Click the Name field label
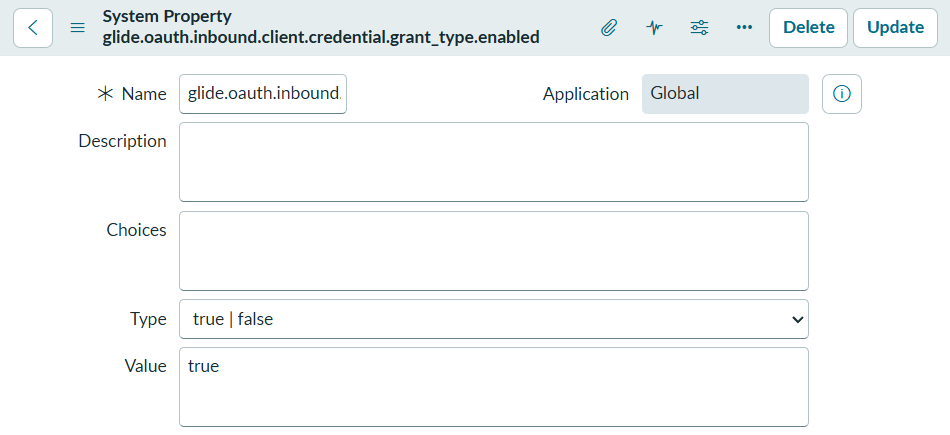This screenshot has width=950, height=435. tap(144, 94)
